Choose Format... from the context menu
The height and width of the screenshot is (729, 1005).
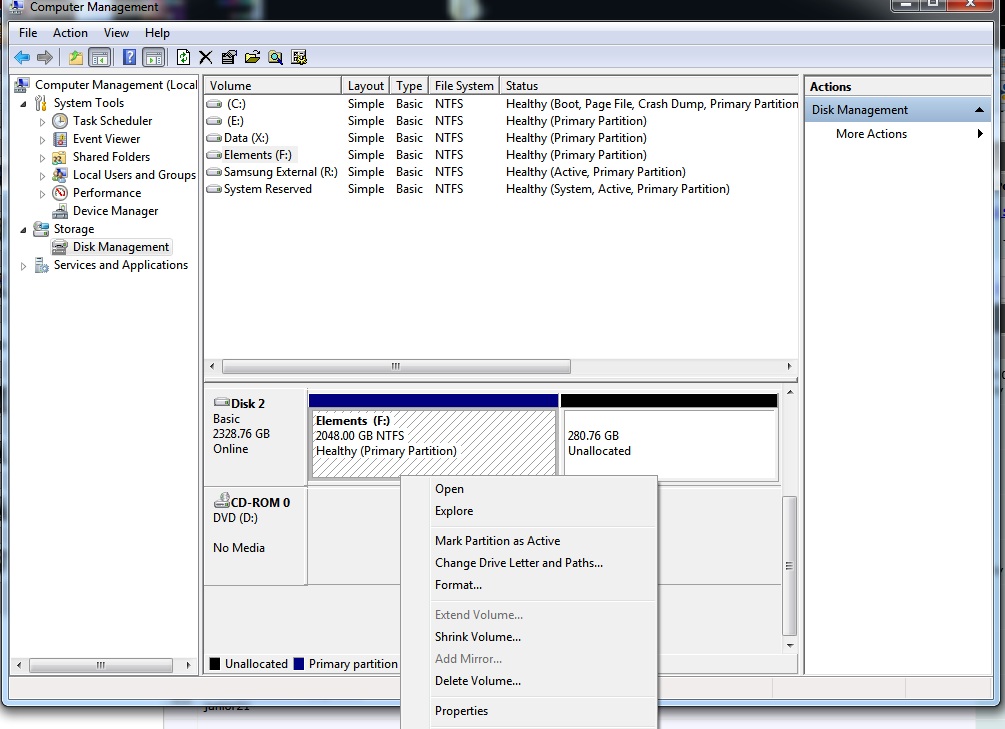[x=529, y=585]
